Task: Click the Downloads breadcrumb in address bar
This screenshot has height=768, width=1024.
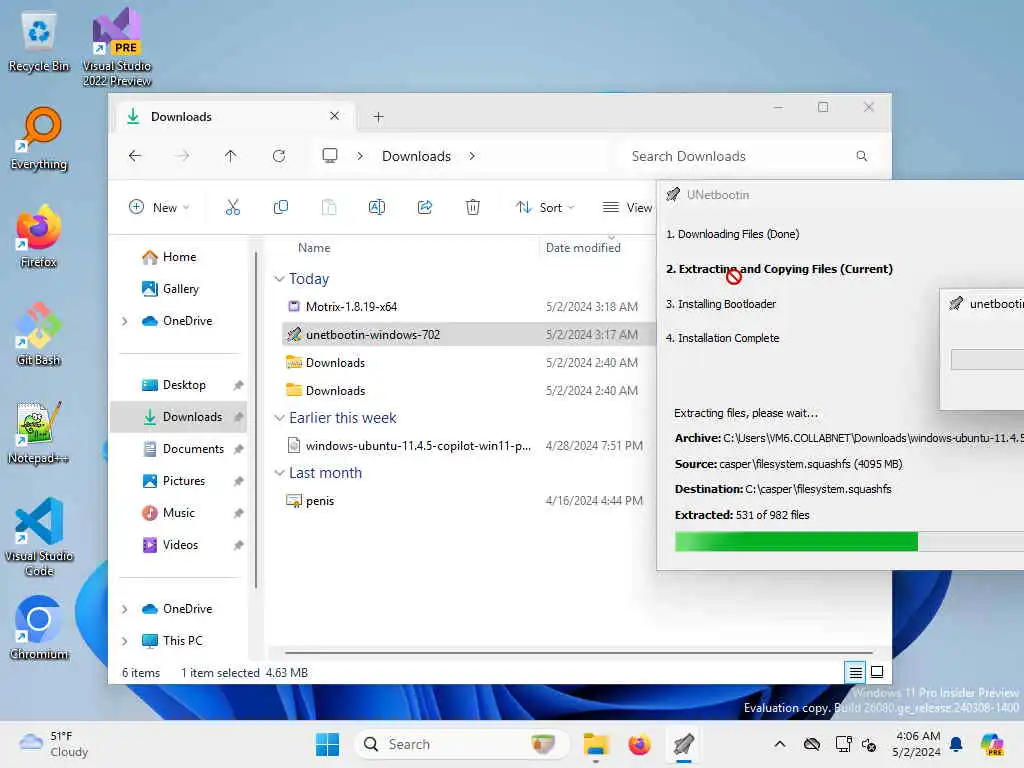Action: [417, 156]
